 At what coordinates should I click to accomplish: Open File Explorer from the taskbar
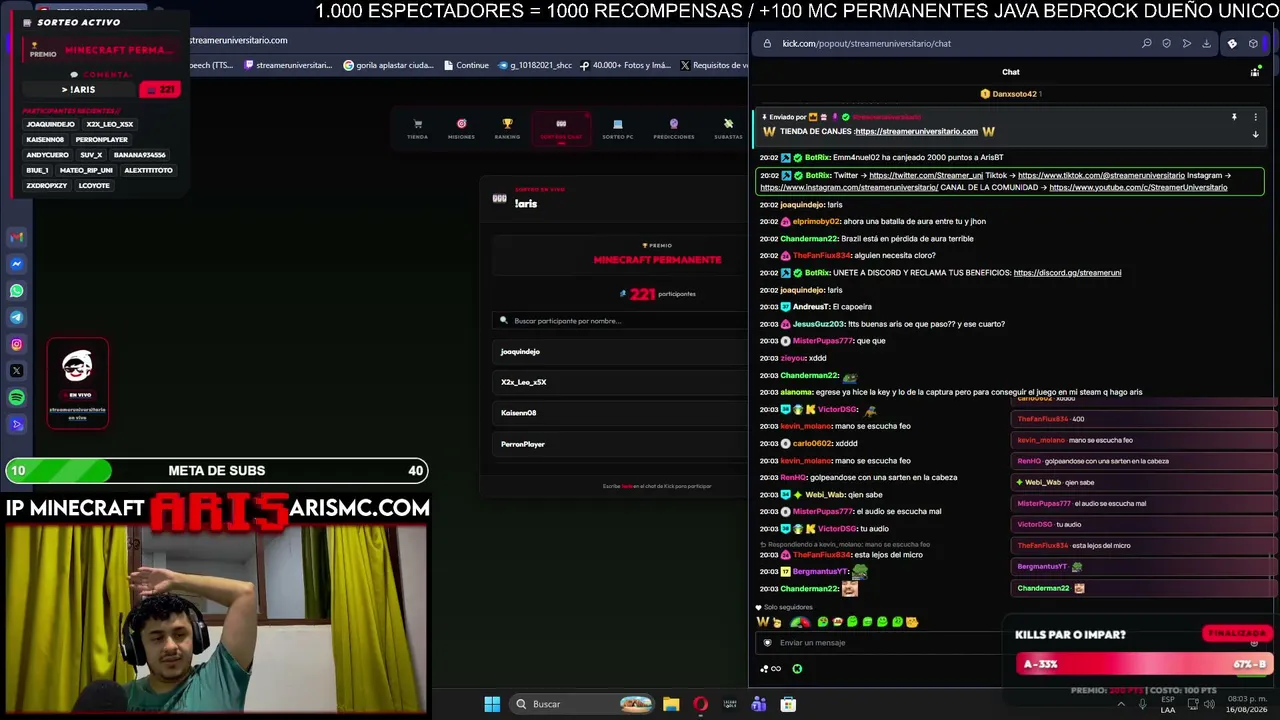[x=671, y=704]
